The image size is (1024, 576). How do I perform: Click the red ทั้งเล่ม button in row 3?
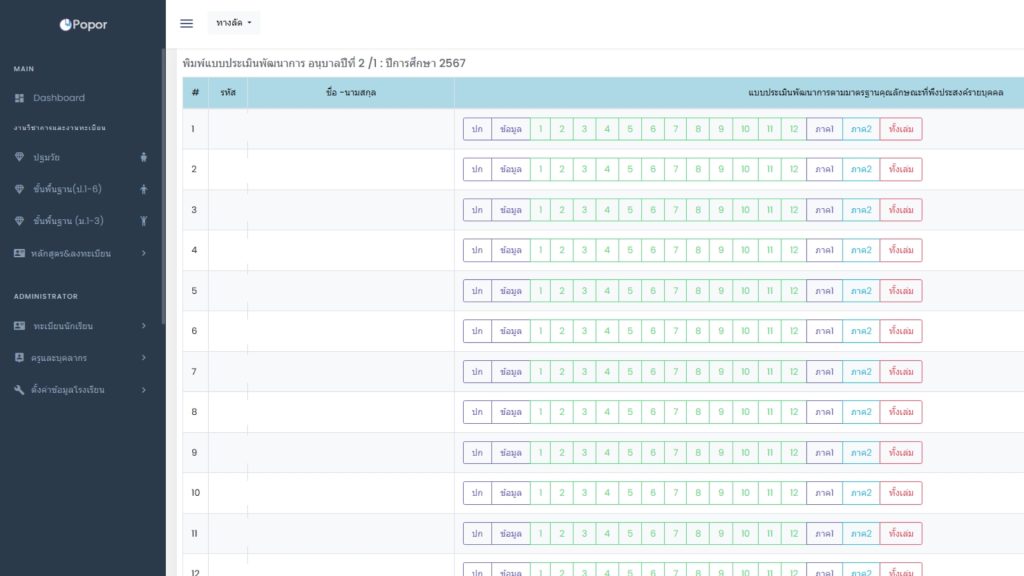click(x=900, y=210)
